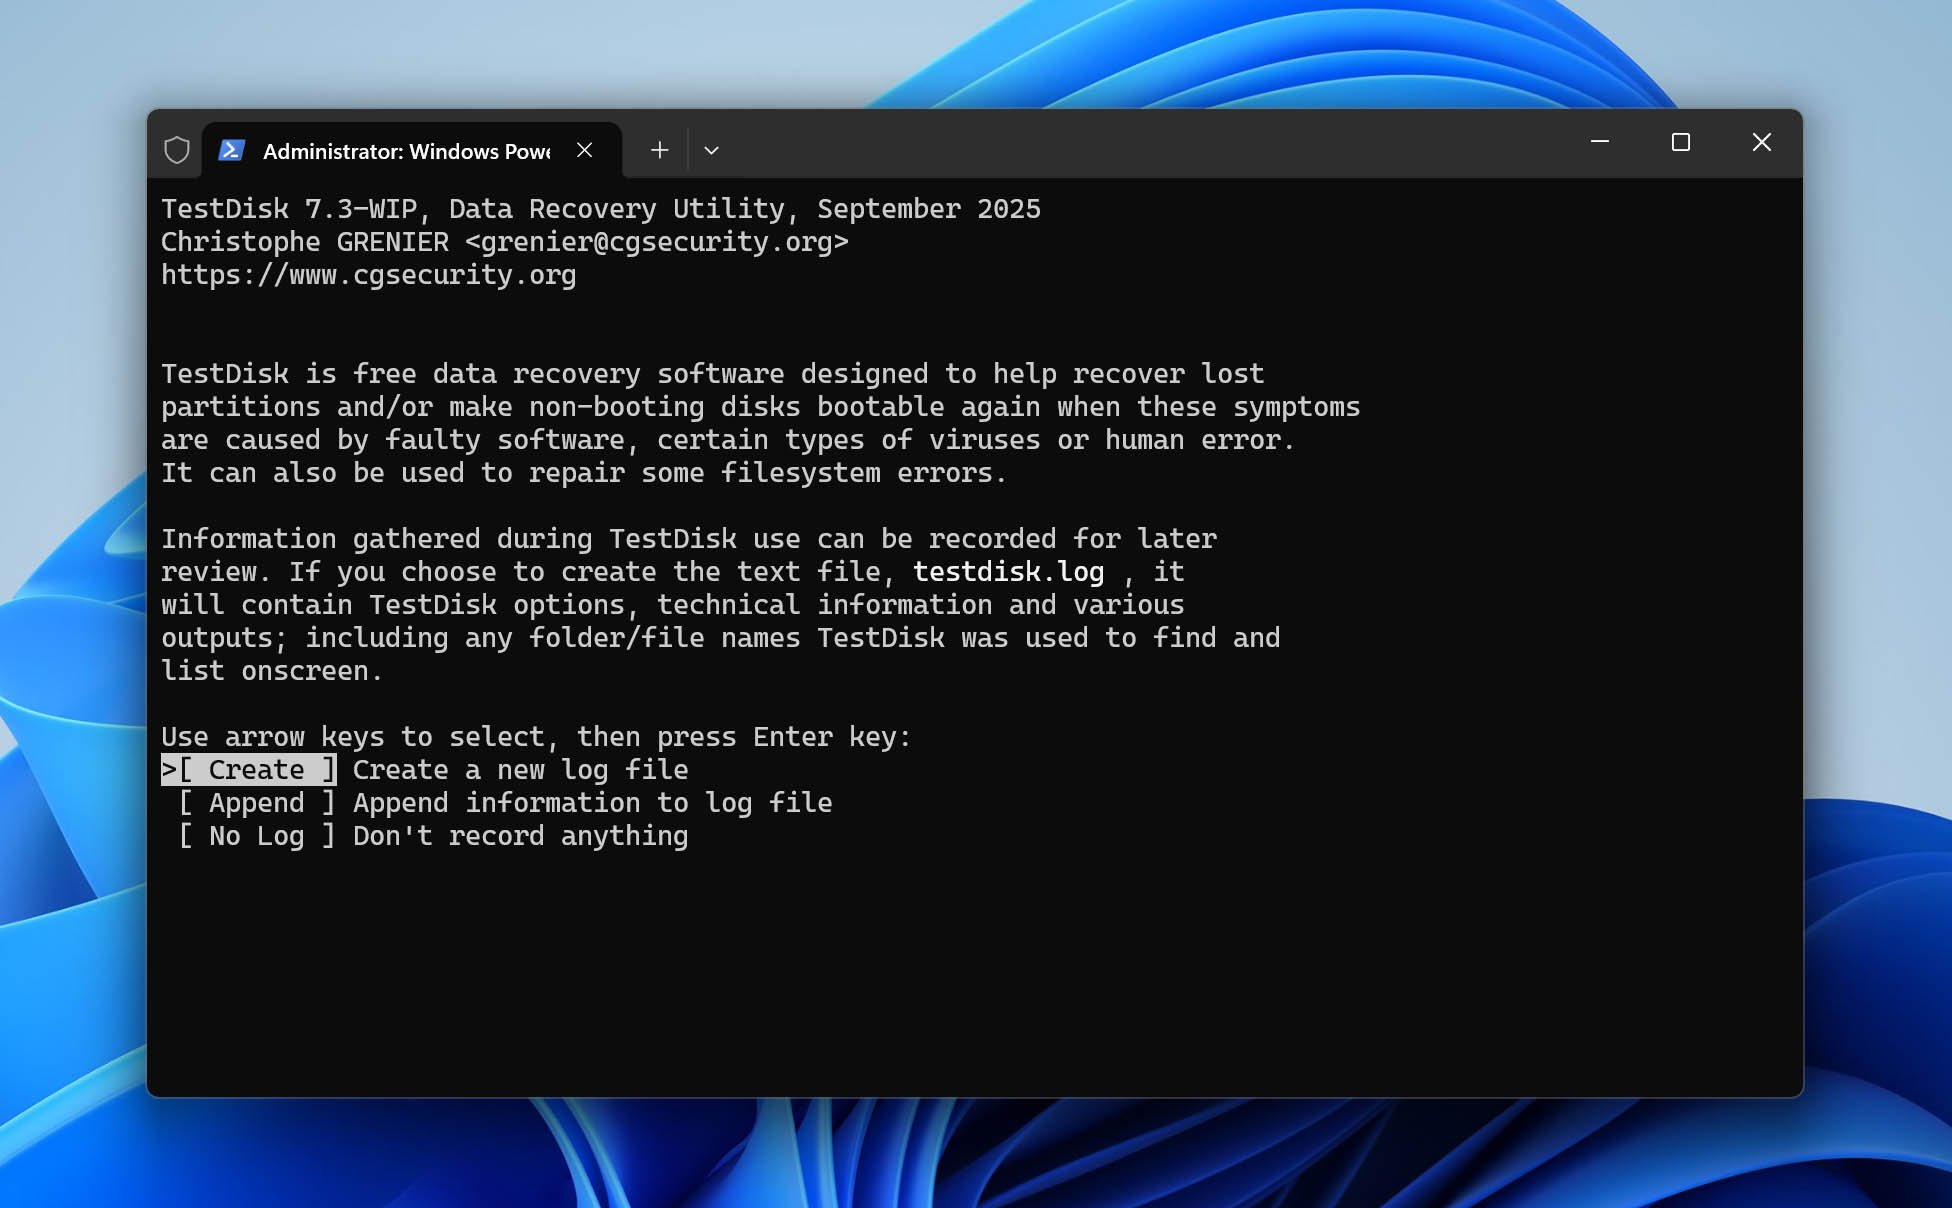
Task: Select the Create log option
Action: (249, 770)
